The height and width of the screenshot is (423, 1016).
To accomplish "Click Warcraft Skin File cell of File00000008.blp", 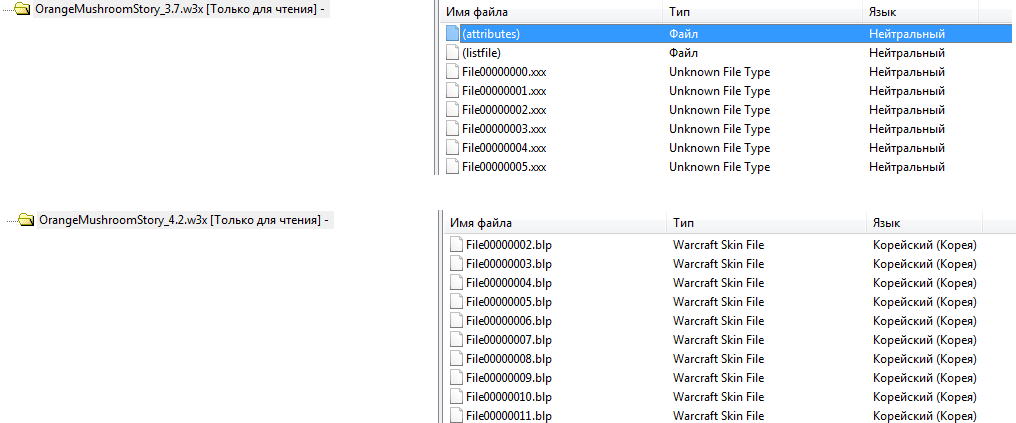I will coord(719,358).
